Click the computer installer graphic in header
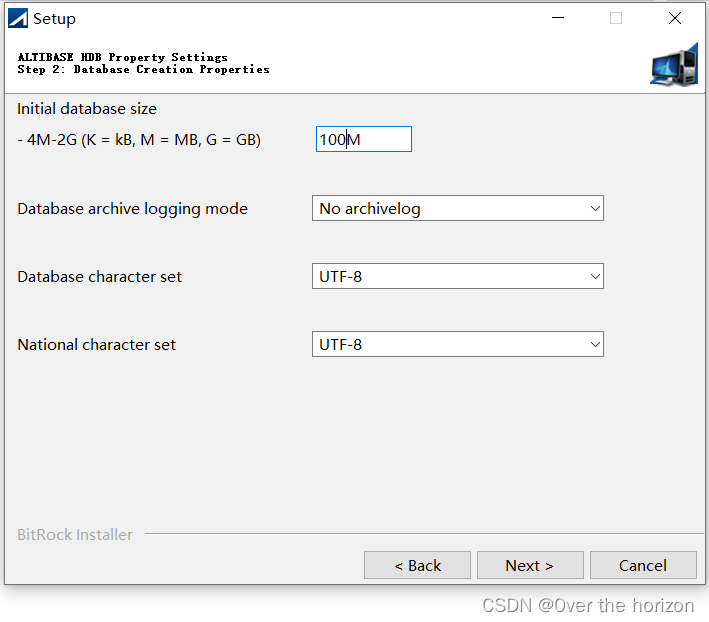This screenshot has height=622, width=709. click(674, 65)
